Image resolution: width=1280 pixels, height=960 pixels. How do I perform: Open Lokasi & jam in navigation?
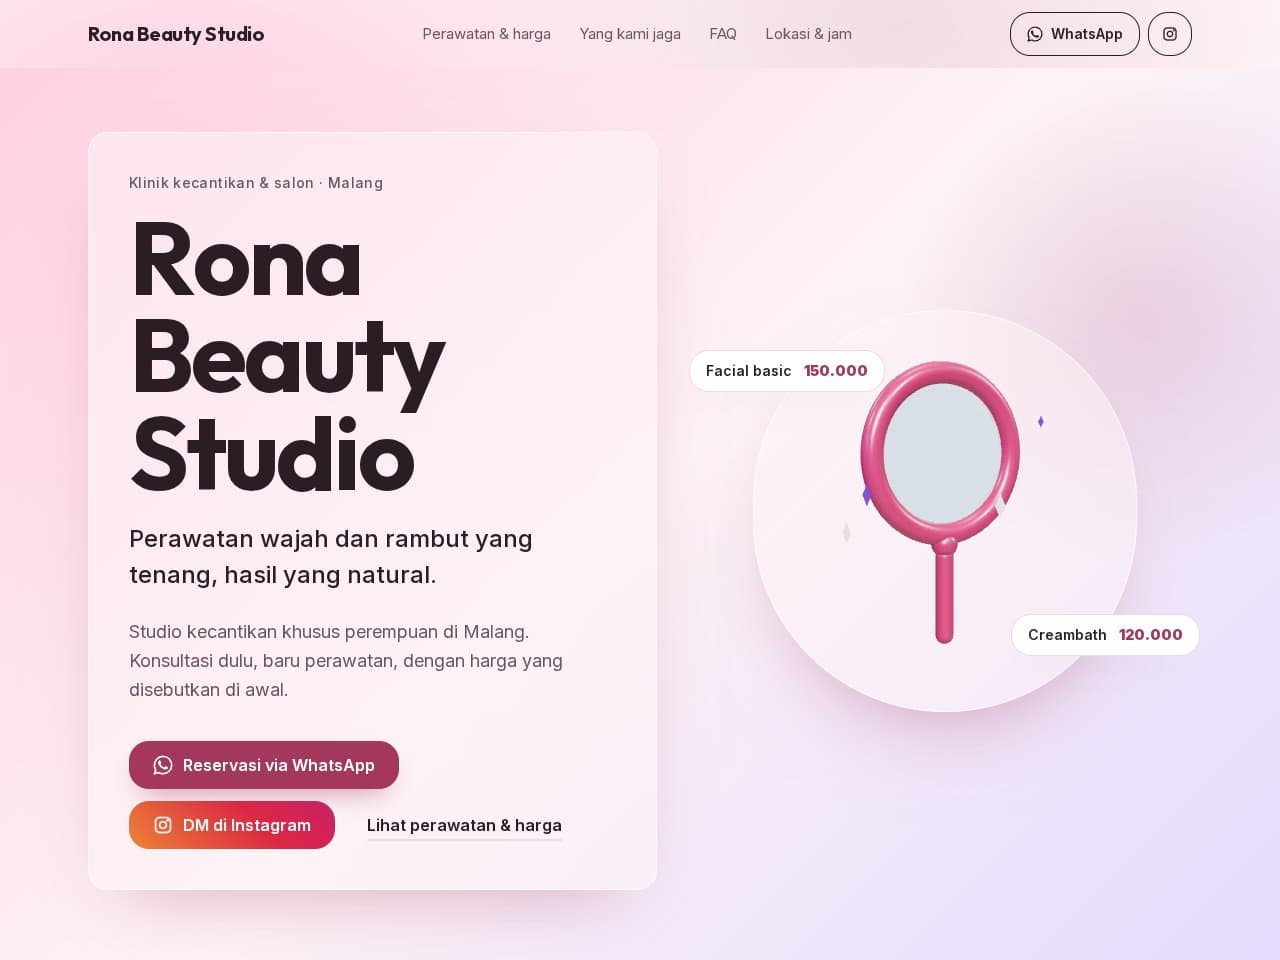coord(809,34)
